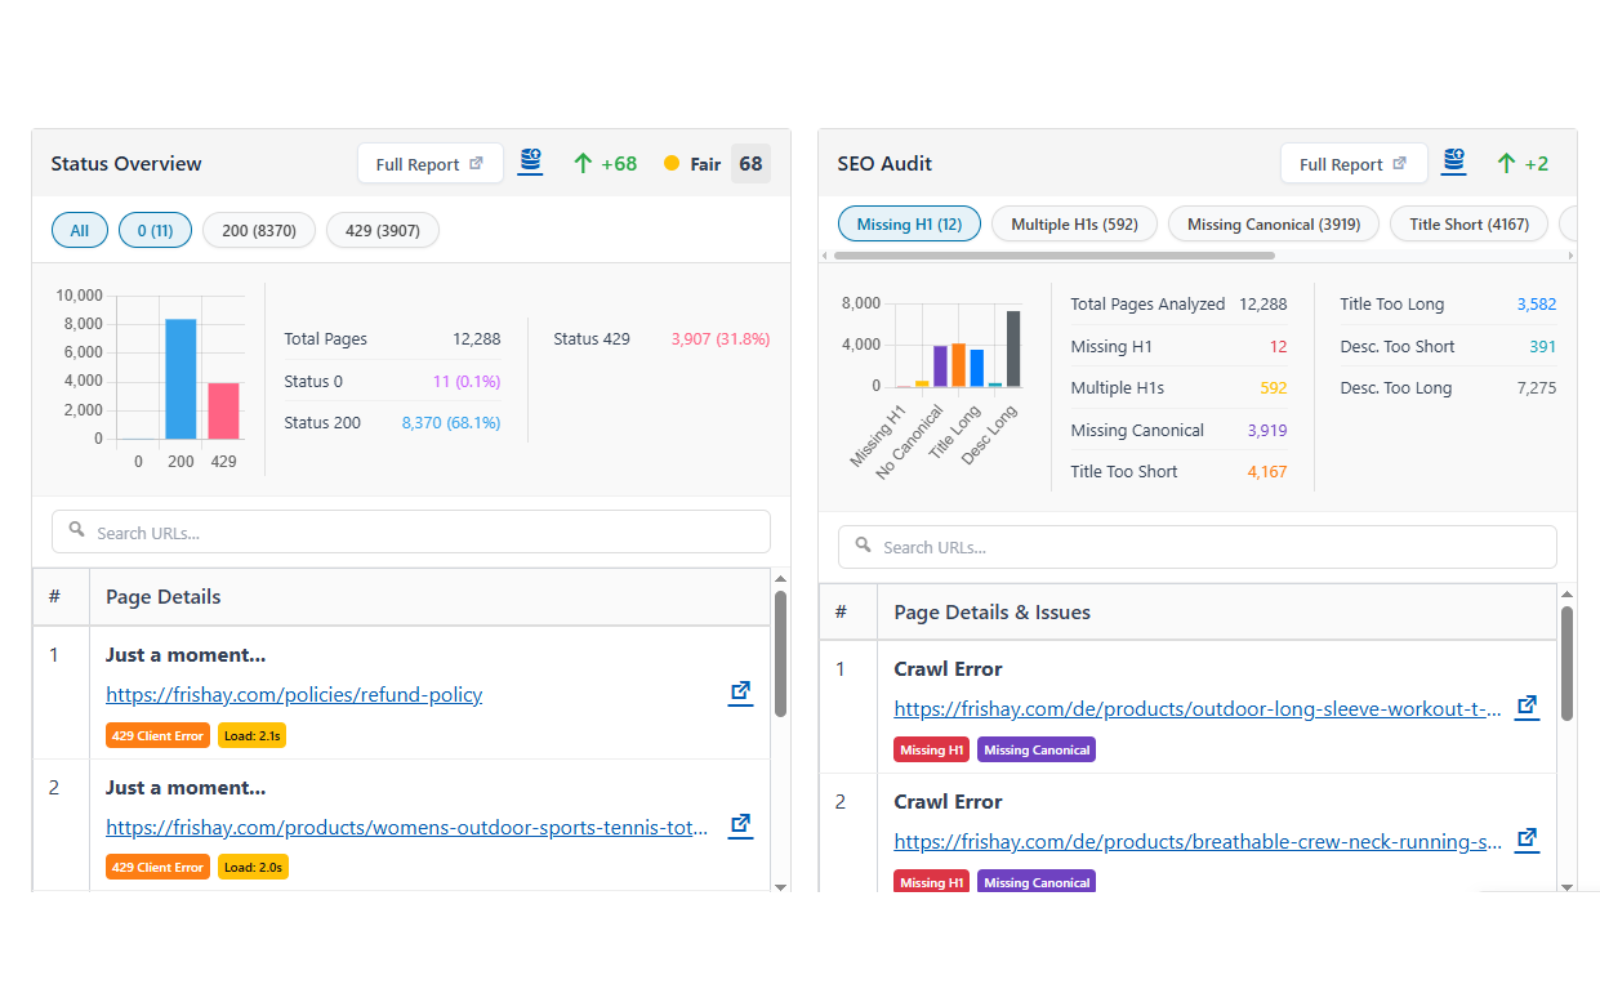Click the magnifier icon in Status Overview search bar
This screenshot has width=1600, height=1000.
click(x=77, y=531)
